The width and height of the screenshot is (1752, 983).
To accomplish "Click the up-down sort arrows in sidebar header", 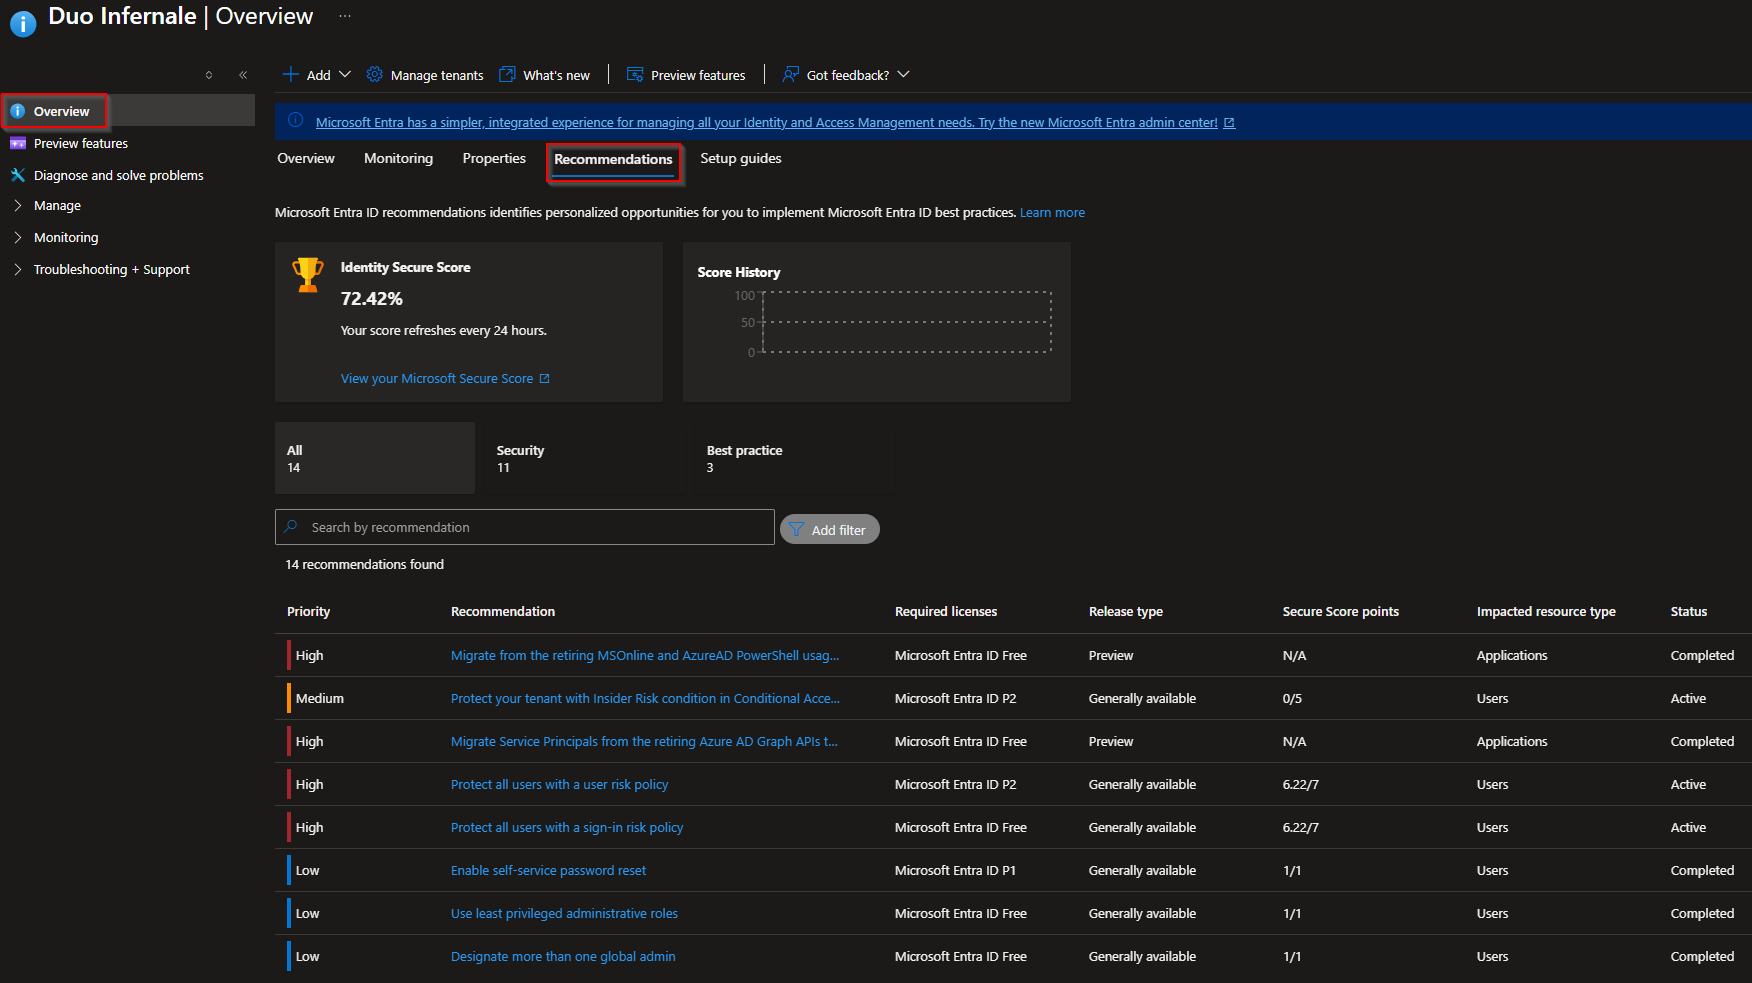I will click(209, 75).
